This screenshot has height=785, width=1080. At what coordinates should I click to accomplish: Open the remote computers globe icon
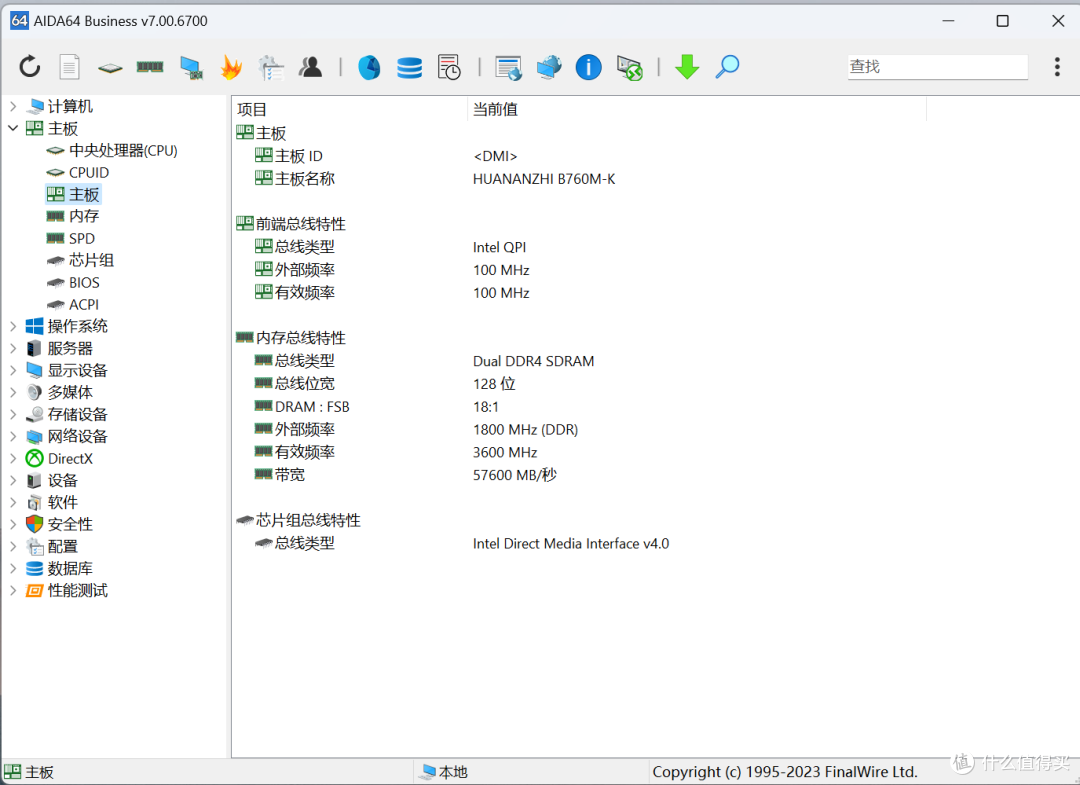(549, 67)
